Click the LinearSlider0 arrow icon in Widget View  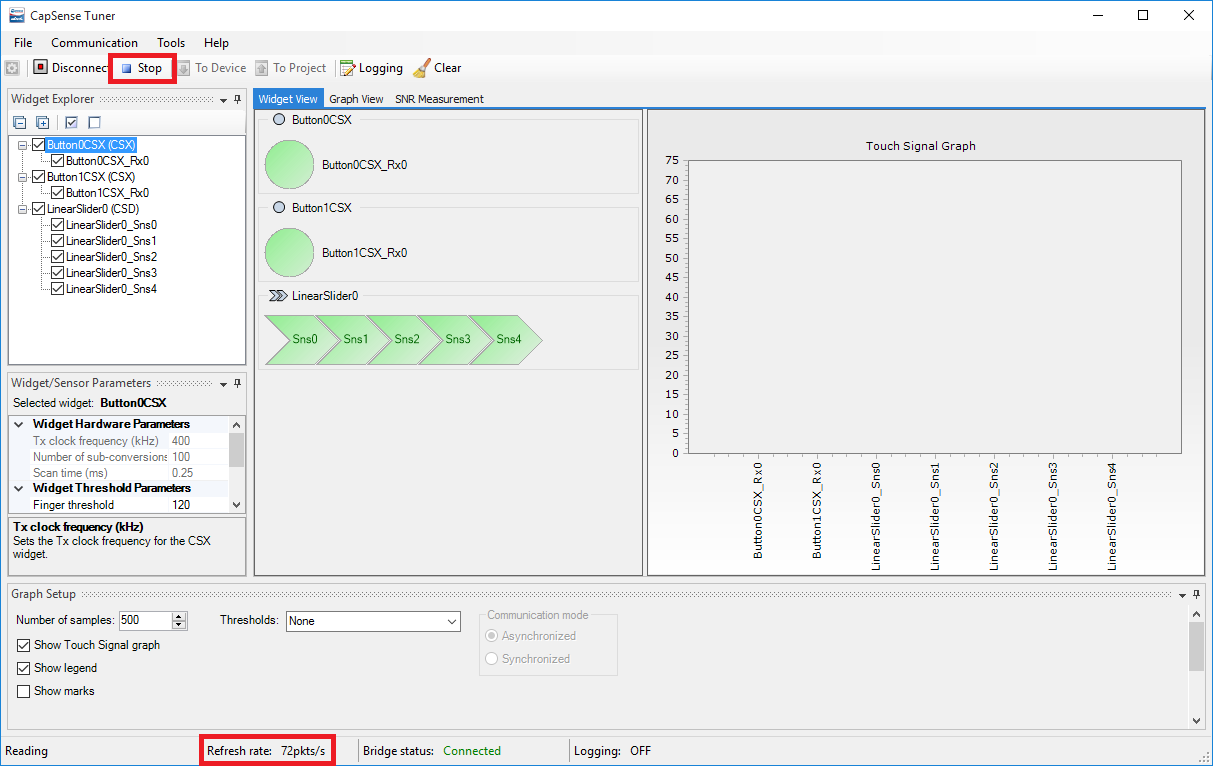[279, 296]
